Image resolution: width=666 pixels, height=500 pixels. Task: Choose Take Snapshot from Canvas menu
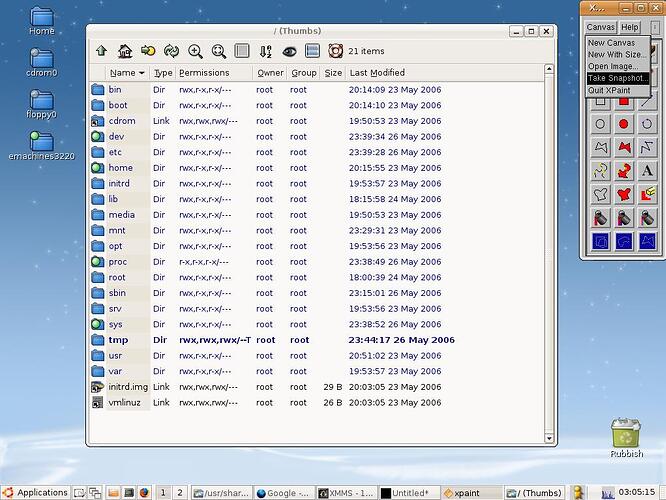(618, 78)
